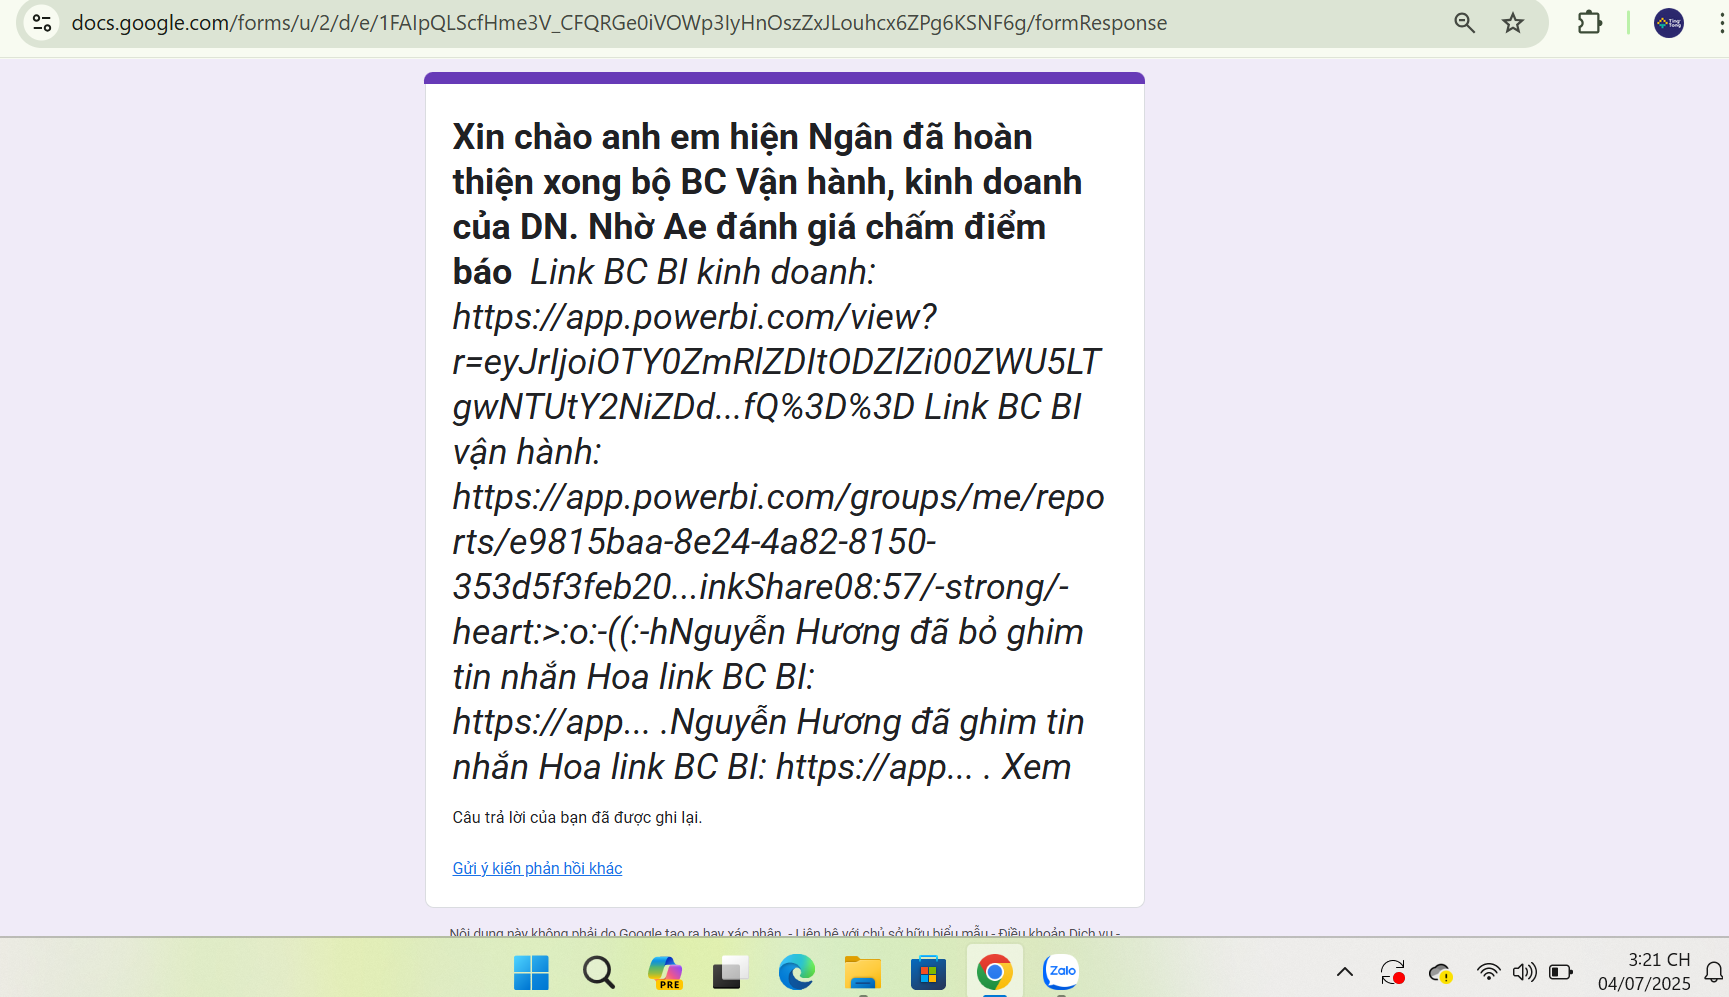Switch to Google Chrome in the taskbar
The width and height of the screenshot is (1729, 997).
point(994,972)
